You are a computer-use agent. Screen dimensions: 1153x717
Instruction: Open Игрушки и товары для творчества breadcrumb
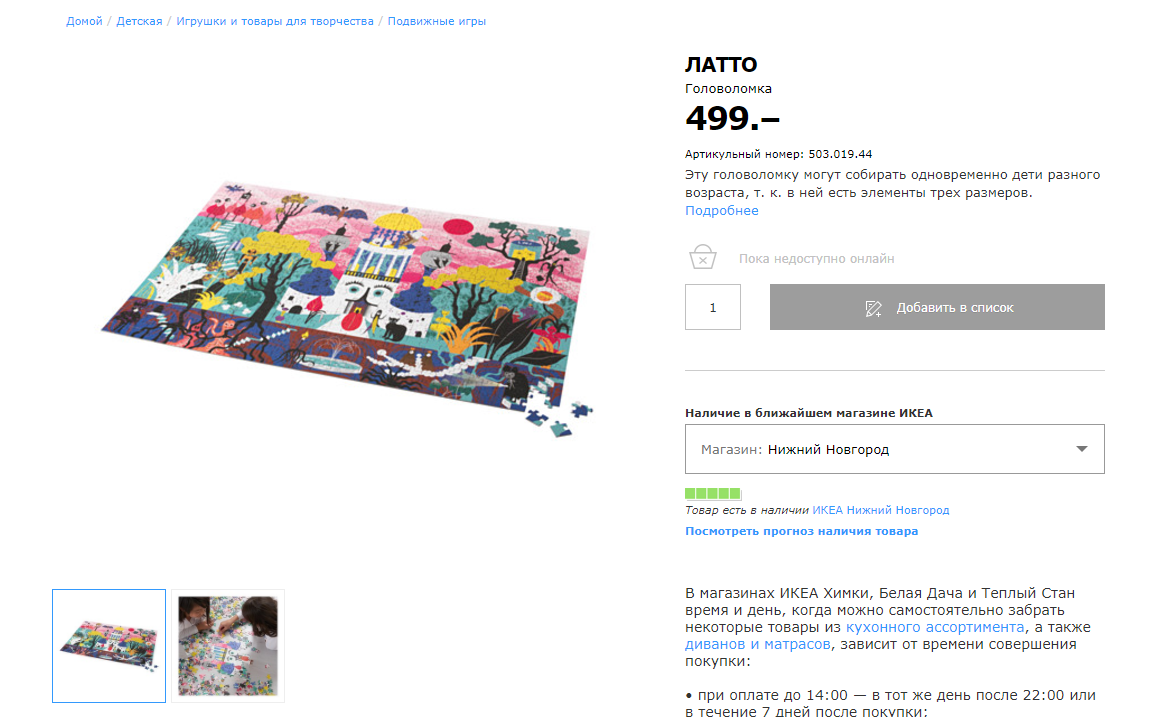[275, 21]
